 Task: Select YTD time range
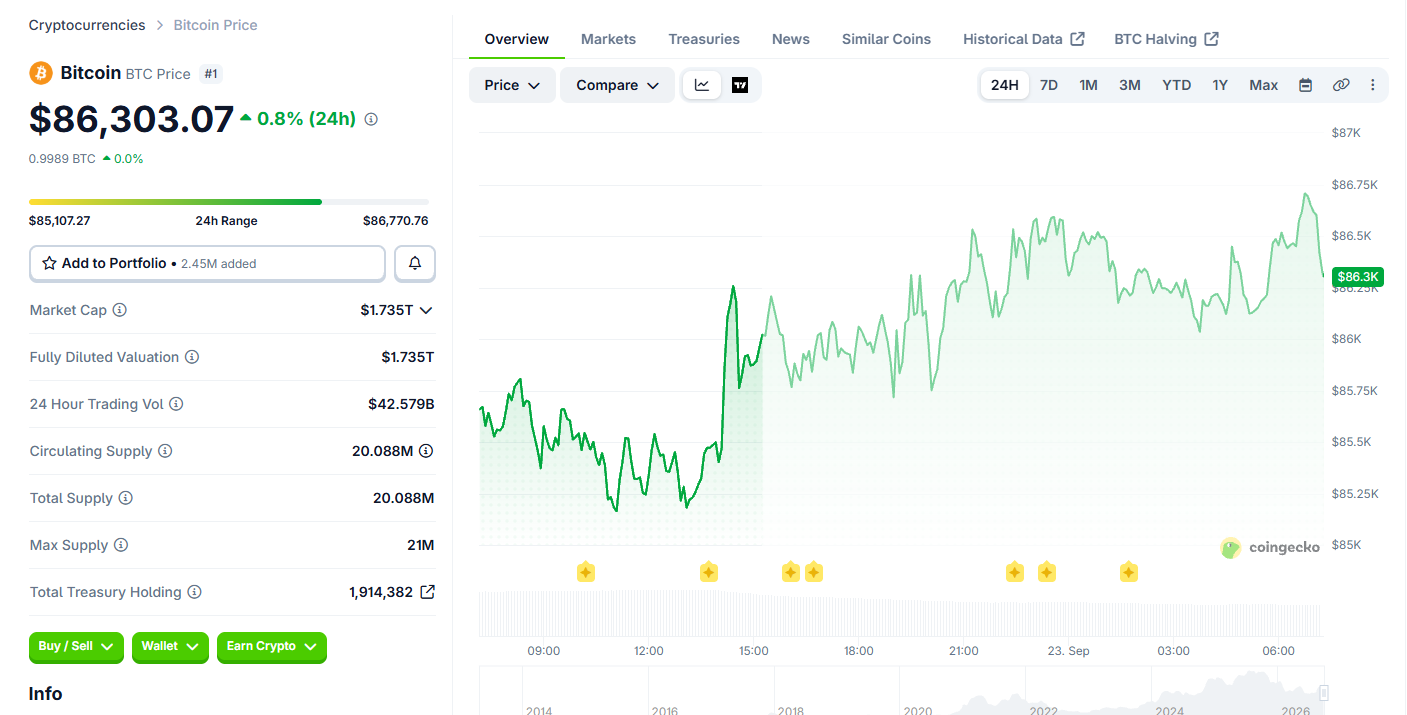(1177, 85)
